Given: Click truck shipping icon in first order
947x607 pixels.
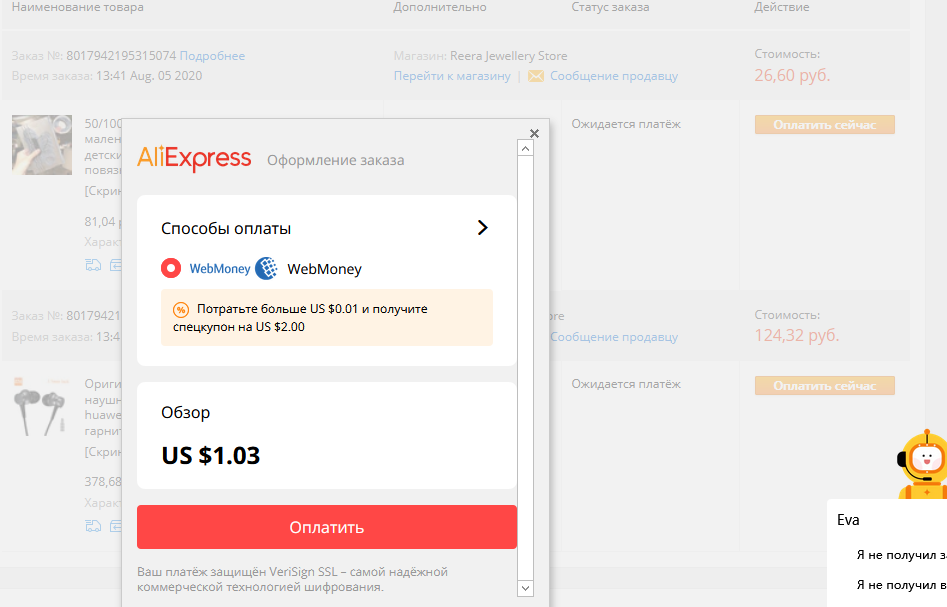Looking at the screenshot, I should click(93, 265).
